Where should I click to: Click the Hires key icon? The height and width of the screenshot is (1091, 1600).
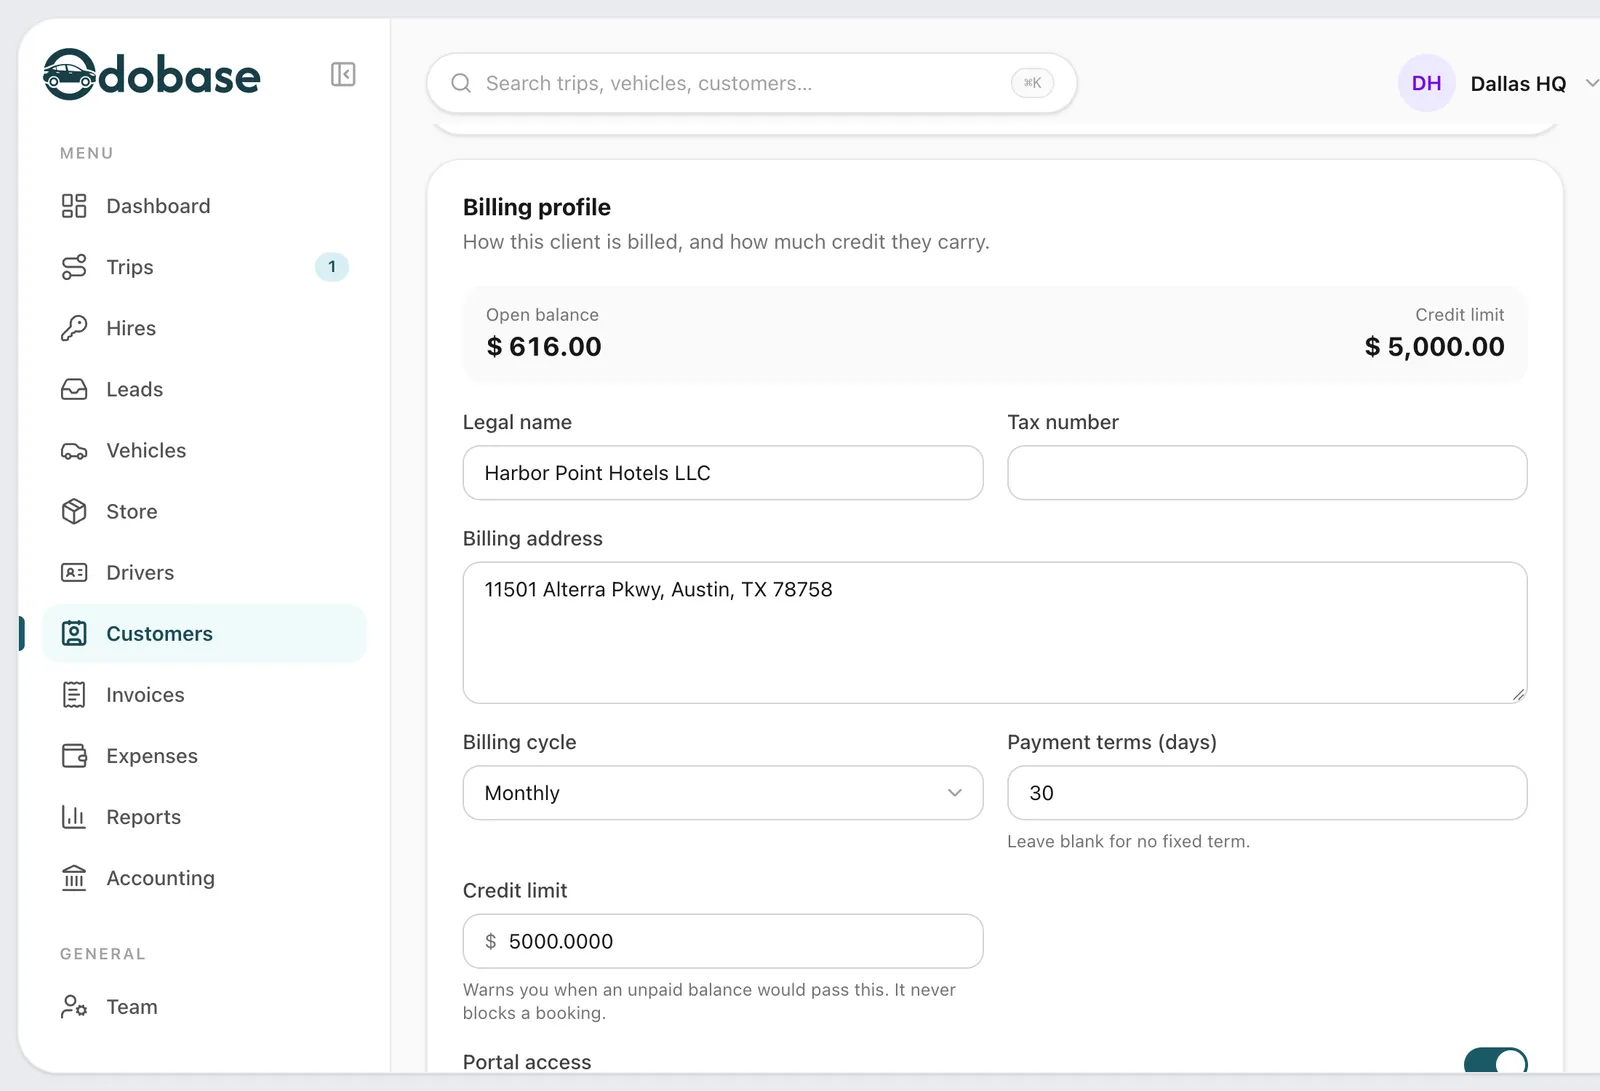[x=74, y=328]
